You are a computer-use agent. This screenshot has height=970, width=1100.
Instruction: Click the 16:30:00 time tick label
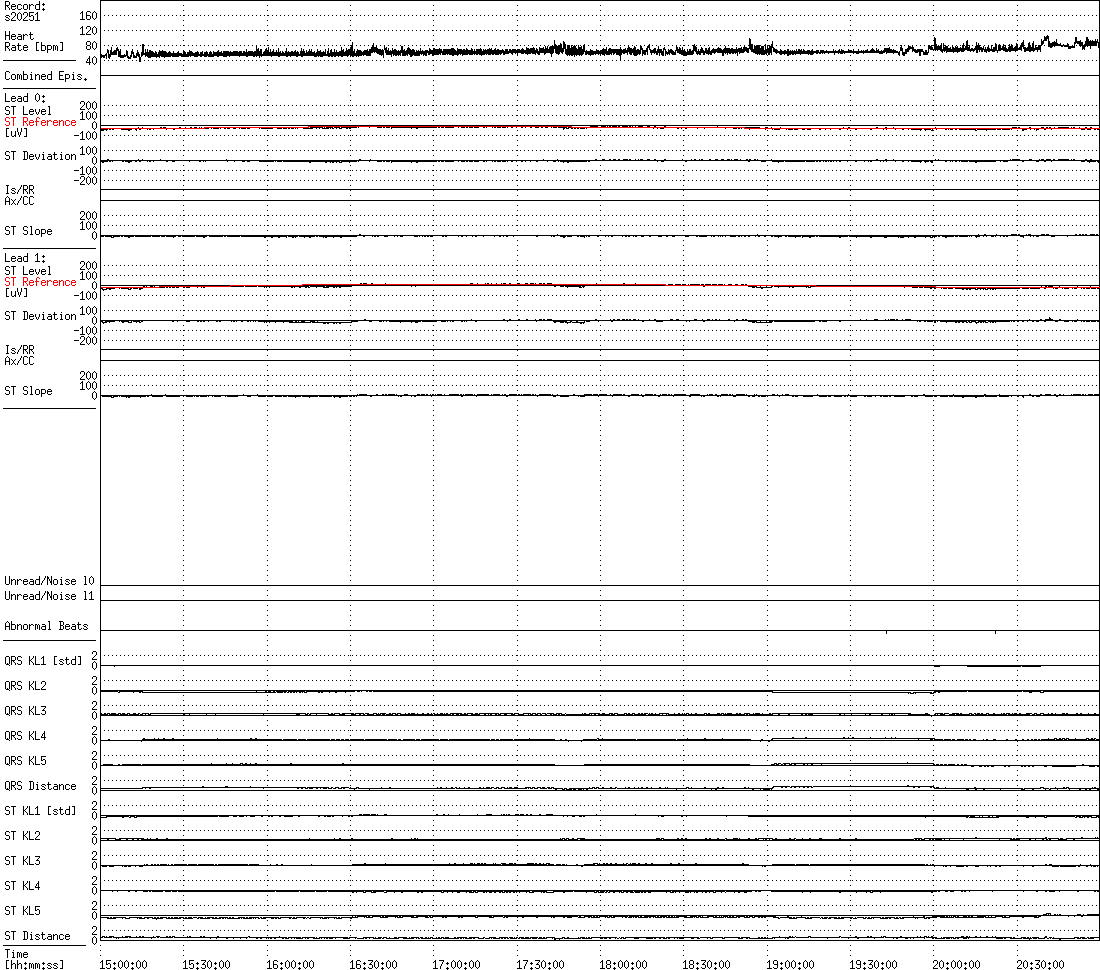pos(373,964)
